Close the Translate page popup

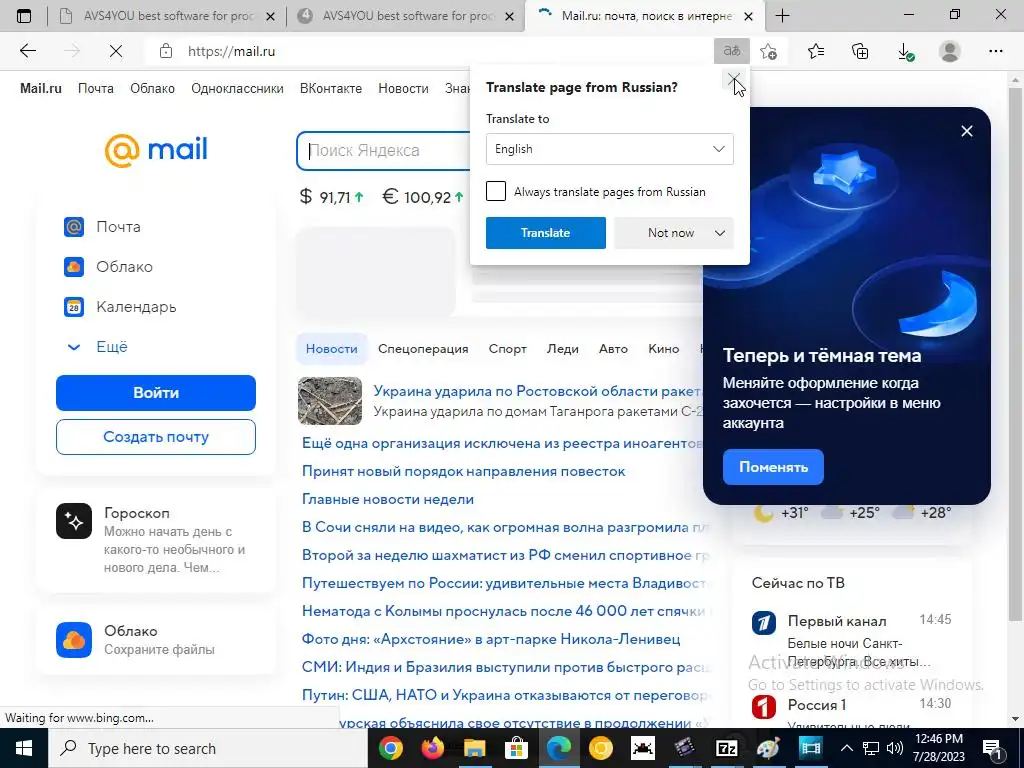(733, 80)
